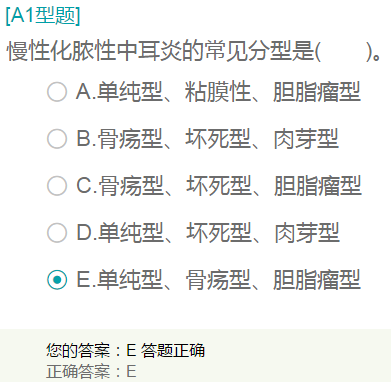Viewport: 391px width, 382px height.
Task: Click the blank parentheses in the question
Action: pos(343,52)
